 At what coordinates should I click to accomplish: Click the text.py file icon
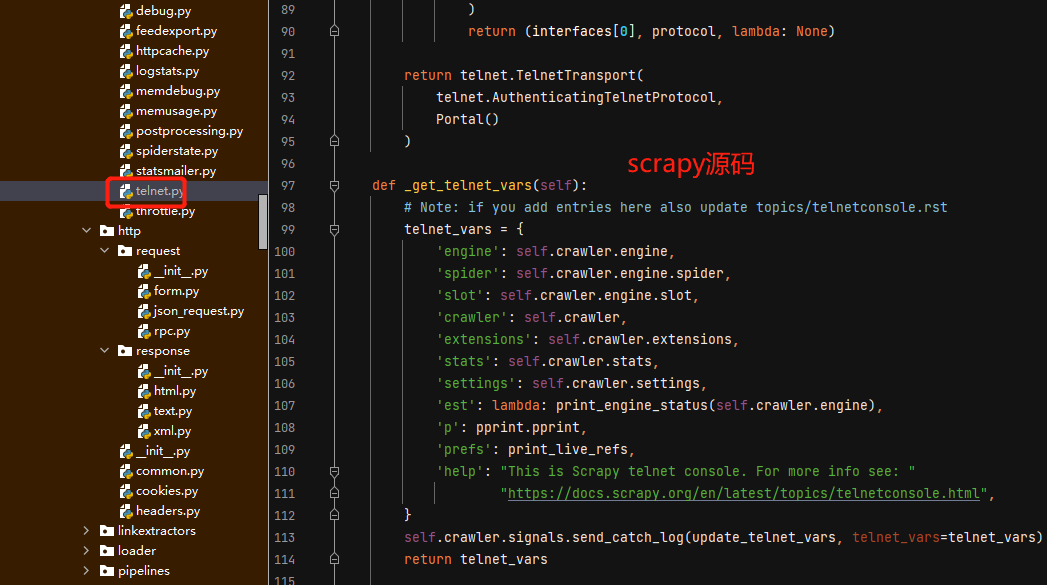[144, 412]
